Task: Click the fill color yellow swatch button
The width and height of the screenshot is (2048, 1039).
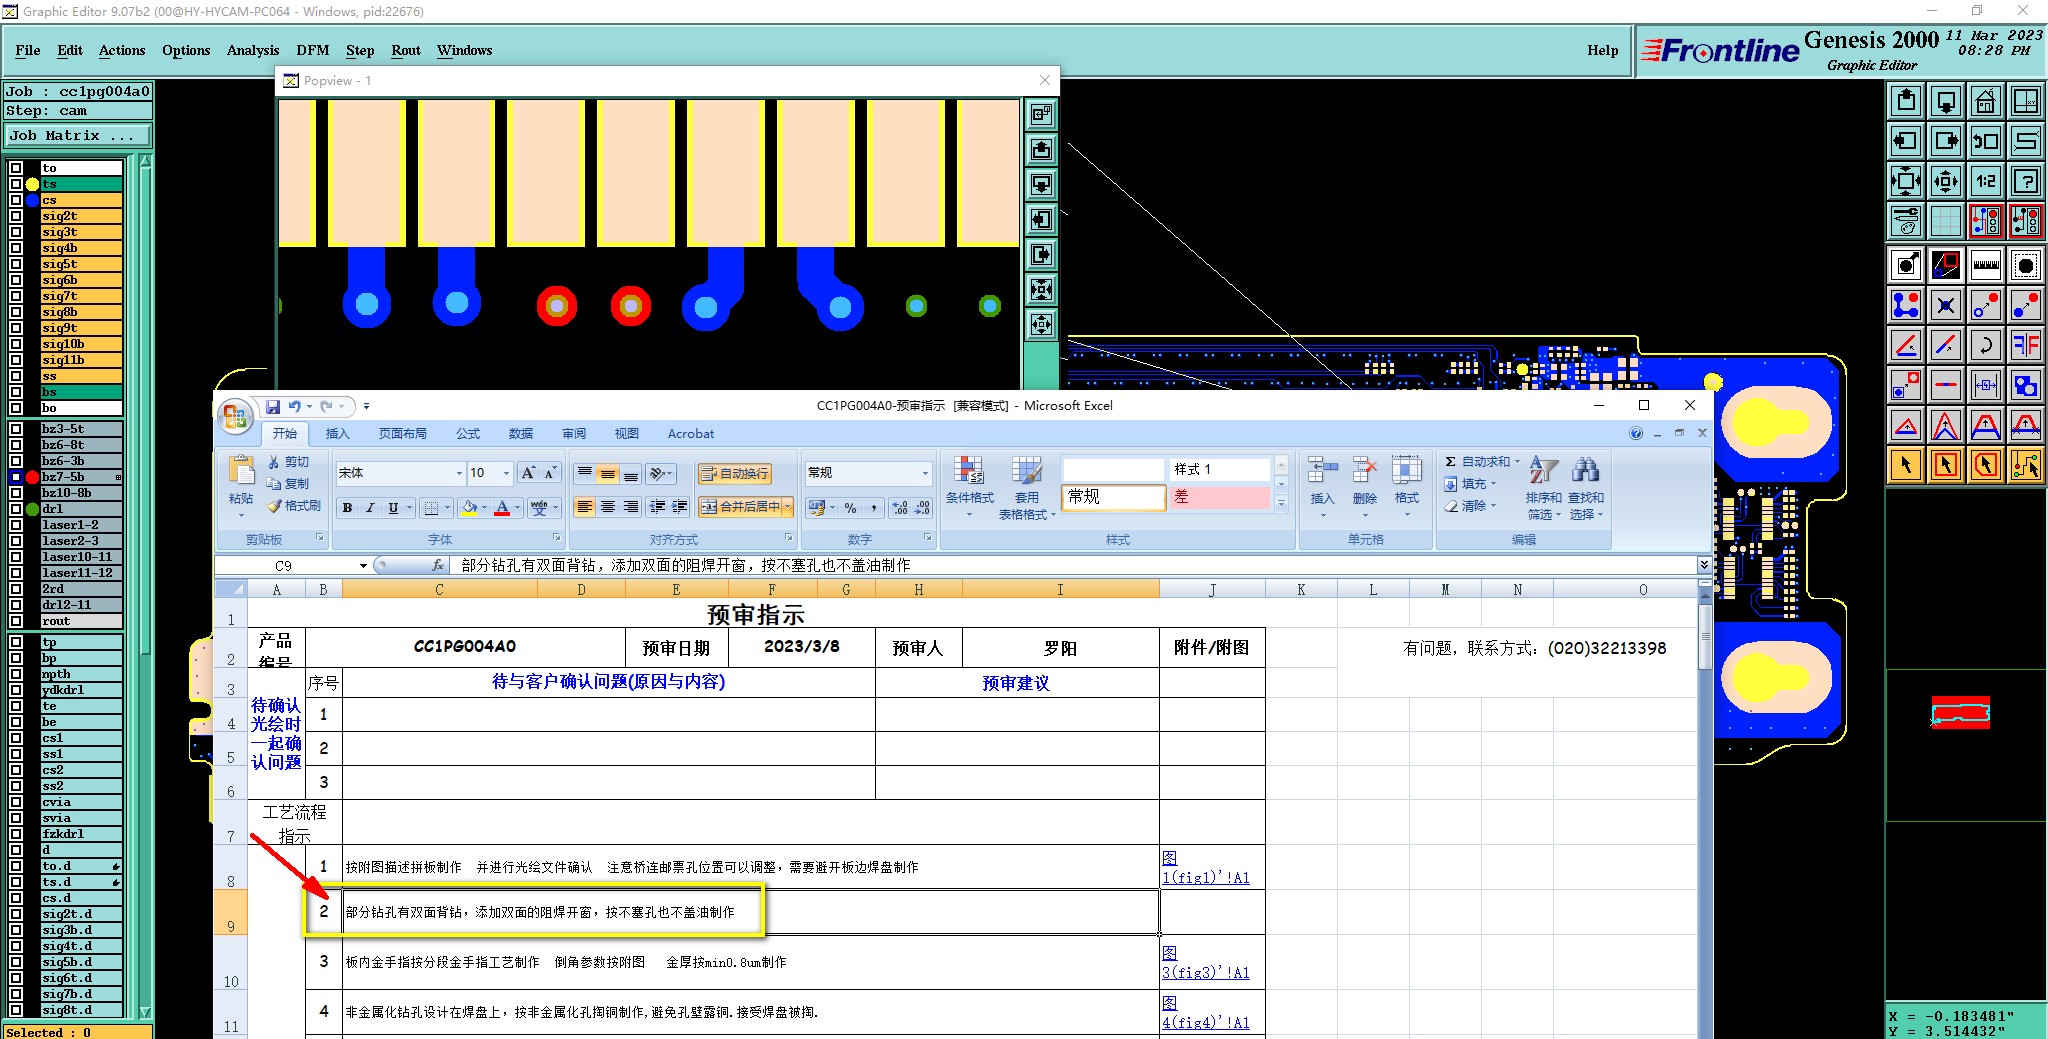Action: (470, 508)
